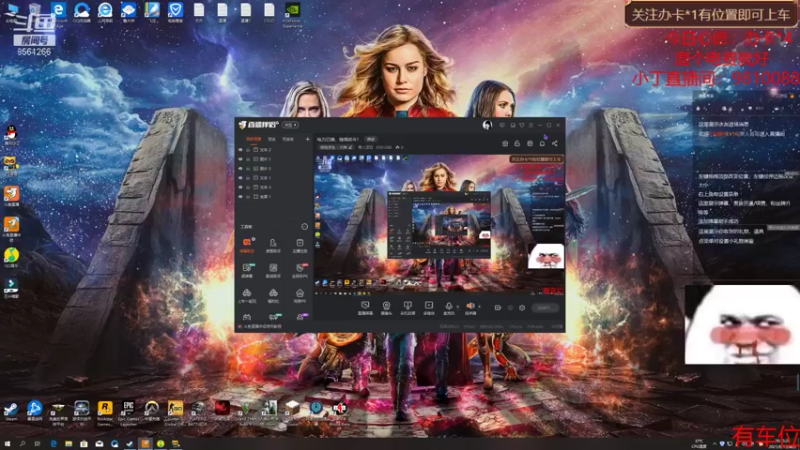Toggle visibility eye of 图片 1 layer

240,159
